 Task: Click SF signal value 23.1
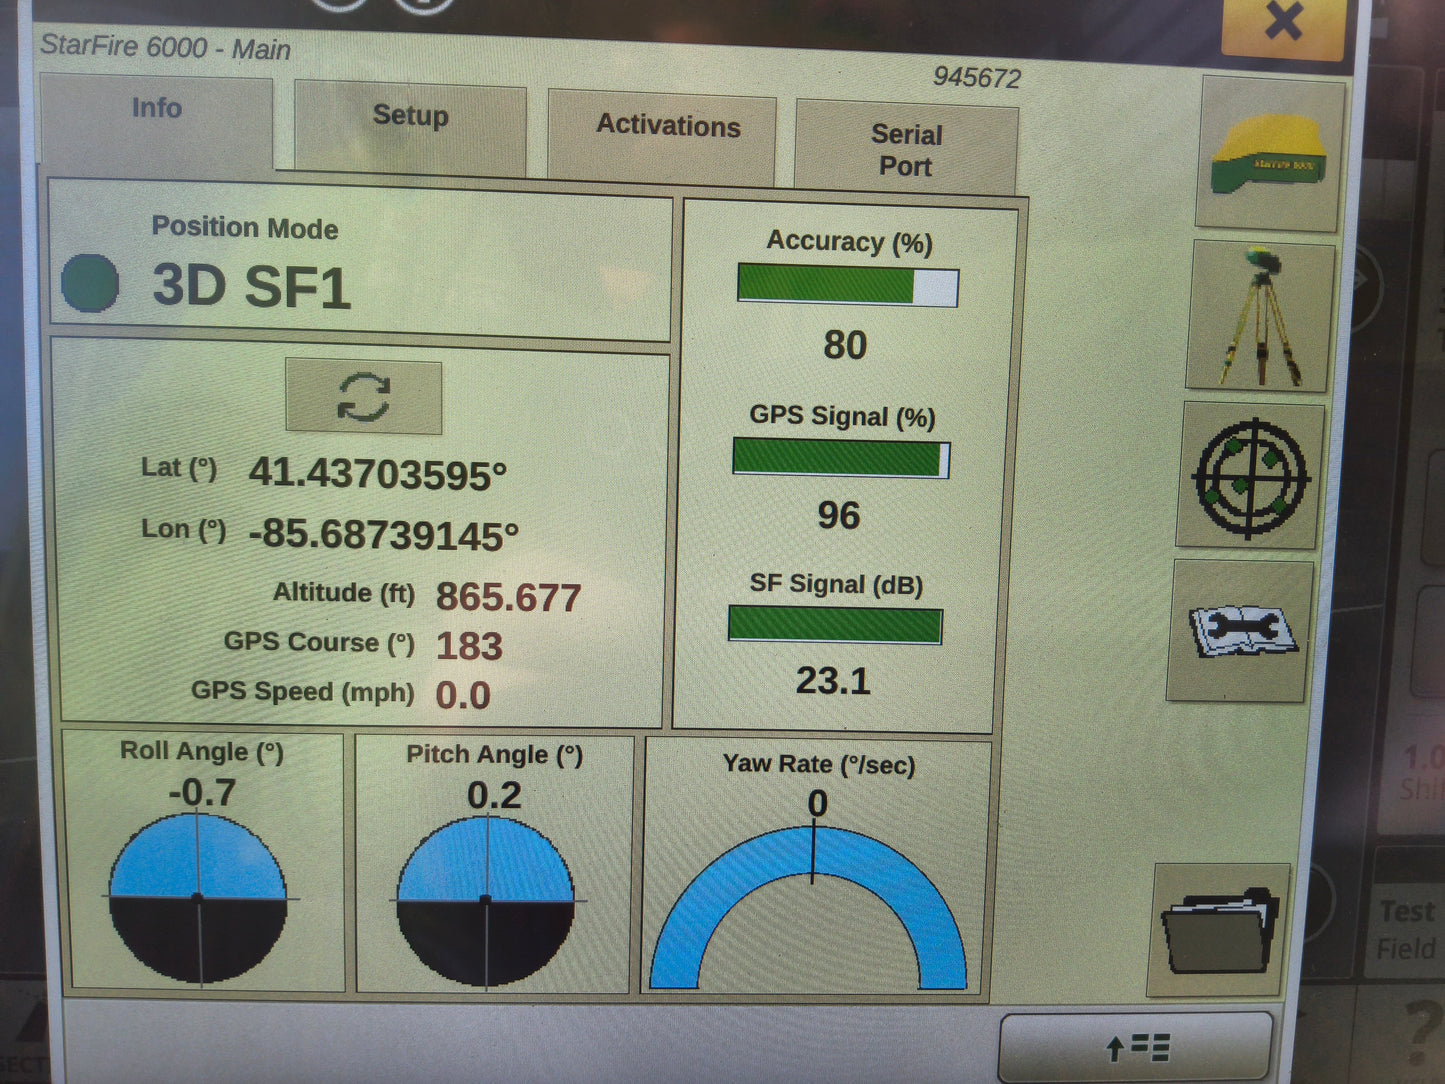833,681
